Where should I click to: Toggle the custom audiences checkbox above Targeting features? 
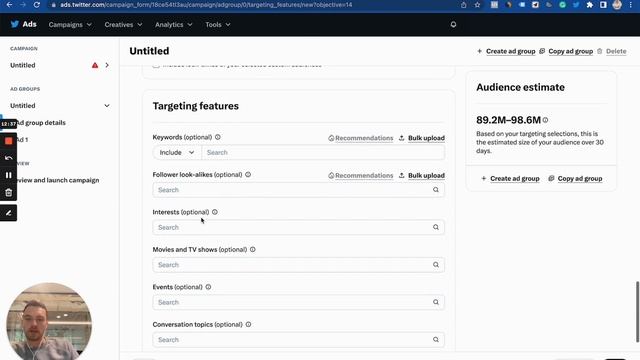[156, 65]
